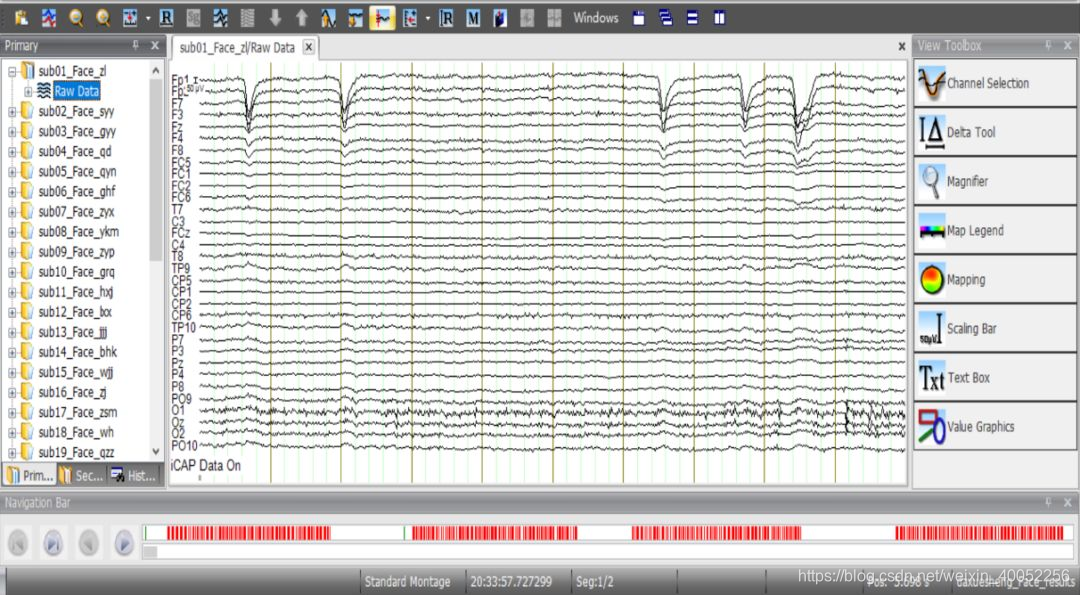
Task: Select sub08_Face_ykm in the tree
Action: [79, 231]
